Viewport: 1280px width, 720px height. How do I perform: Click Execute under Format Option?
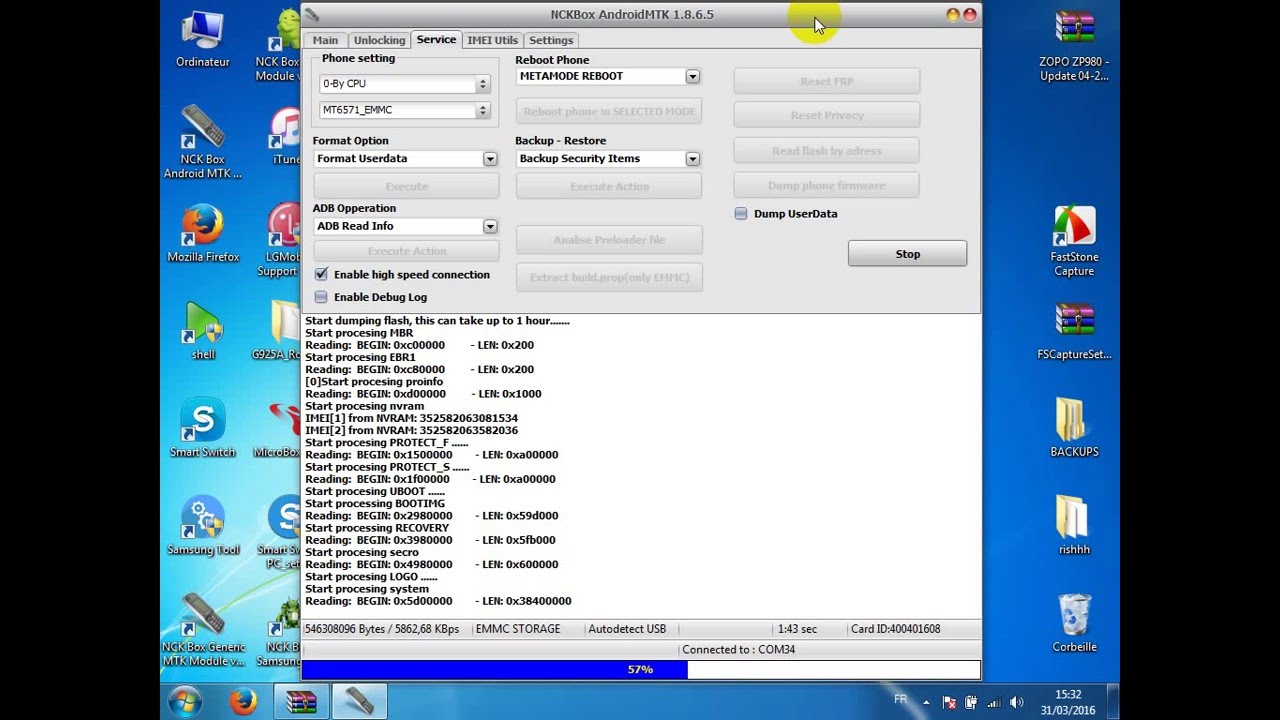point(406,187)
